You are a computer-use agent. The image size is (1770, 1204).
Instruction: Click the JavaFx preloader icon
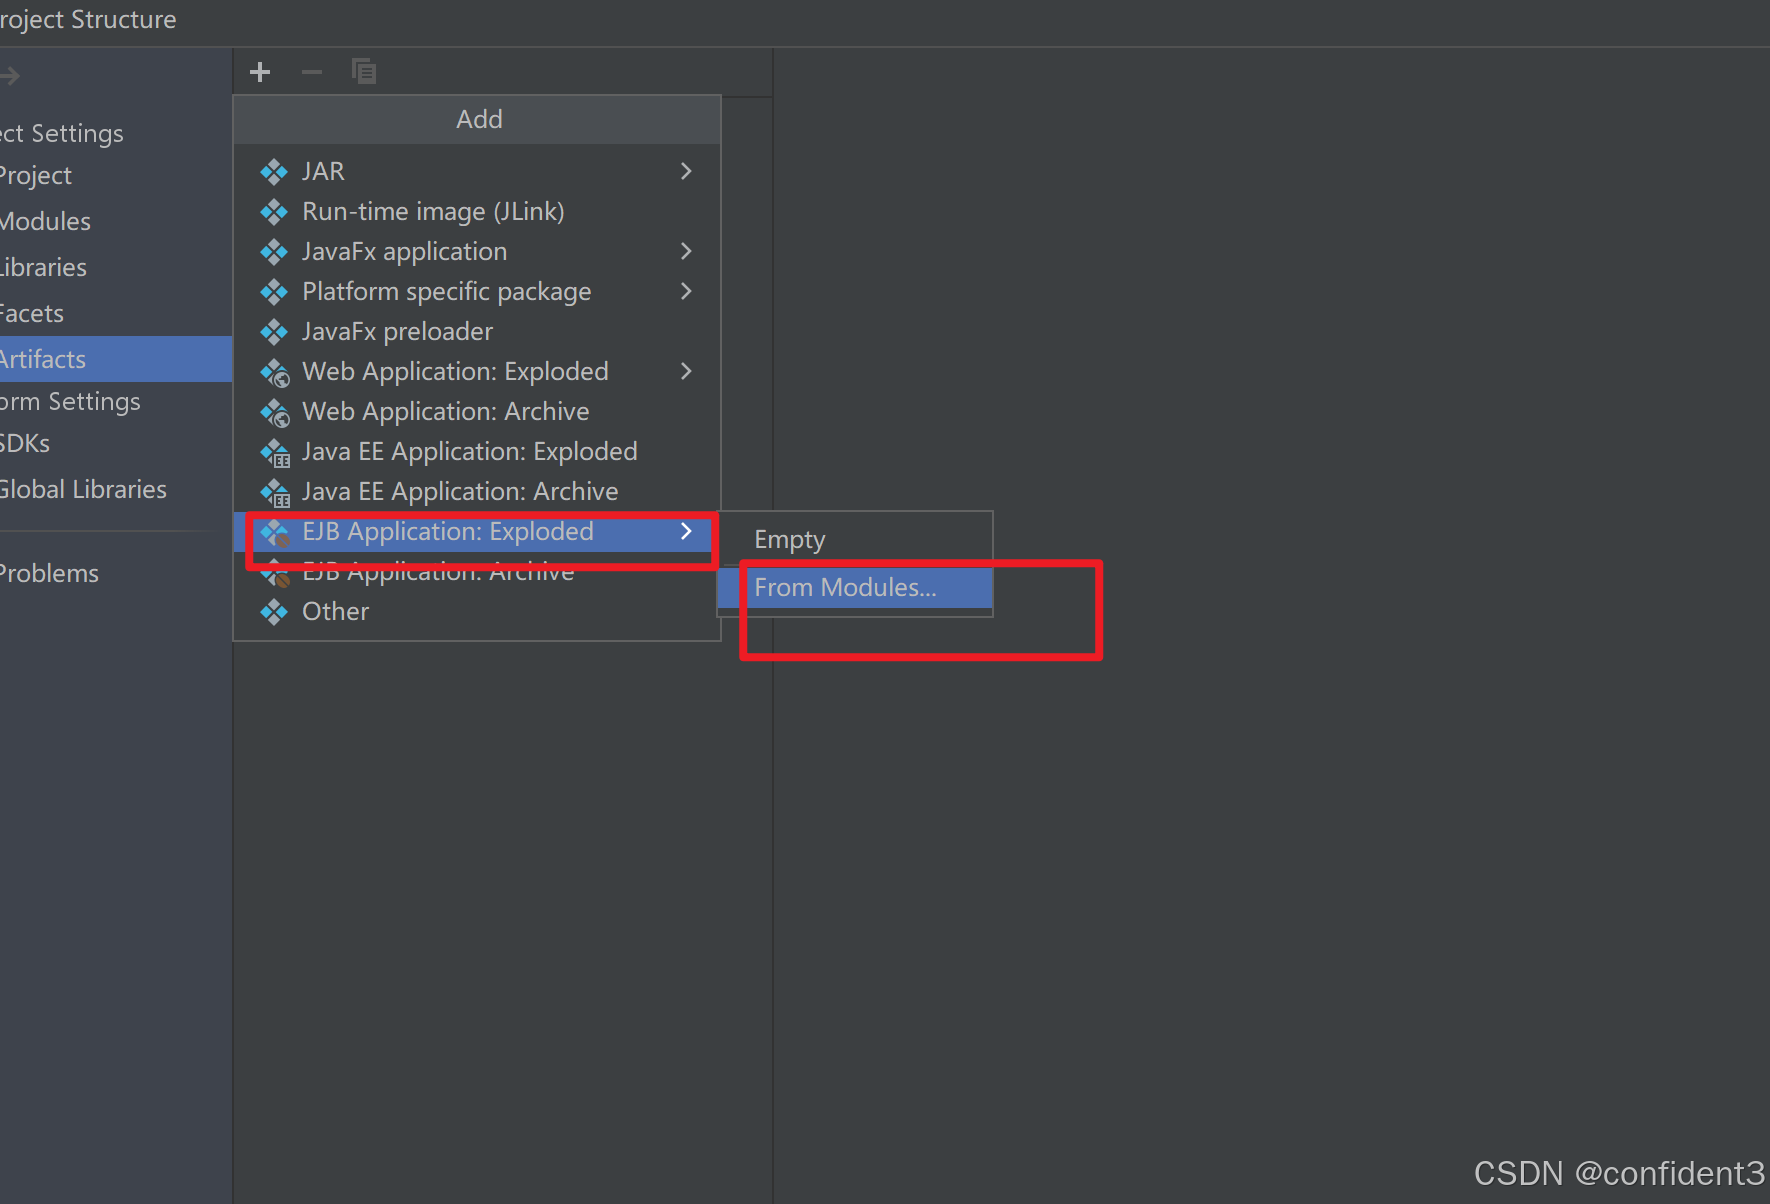tap(274, 332)
